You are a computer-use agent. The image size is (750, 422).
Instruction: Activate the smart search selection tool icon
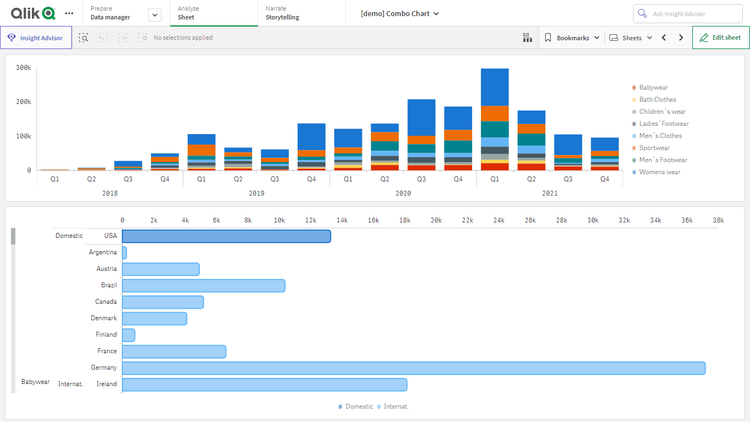click(84, 38)
